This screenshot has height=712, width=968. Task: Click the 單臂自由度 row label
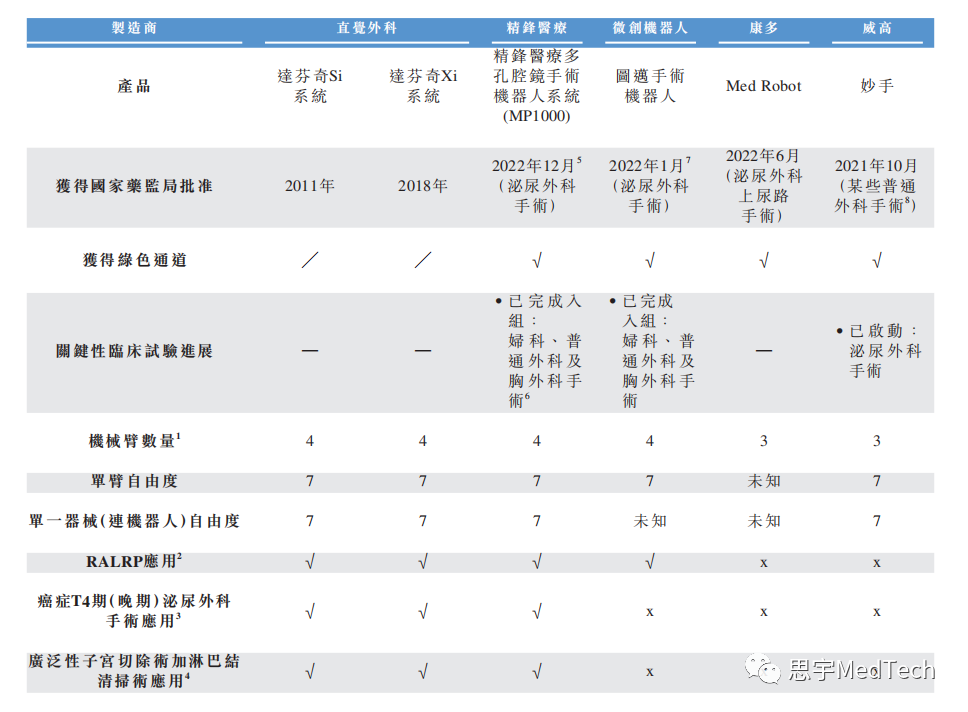coord(134,482)
